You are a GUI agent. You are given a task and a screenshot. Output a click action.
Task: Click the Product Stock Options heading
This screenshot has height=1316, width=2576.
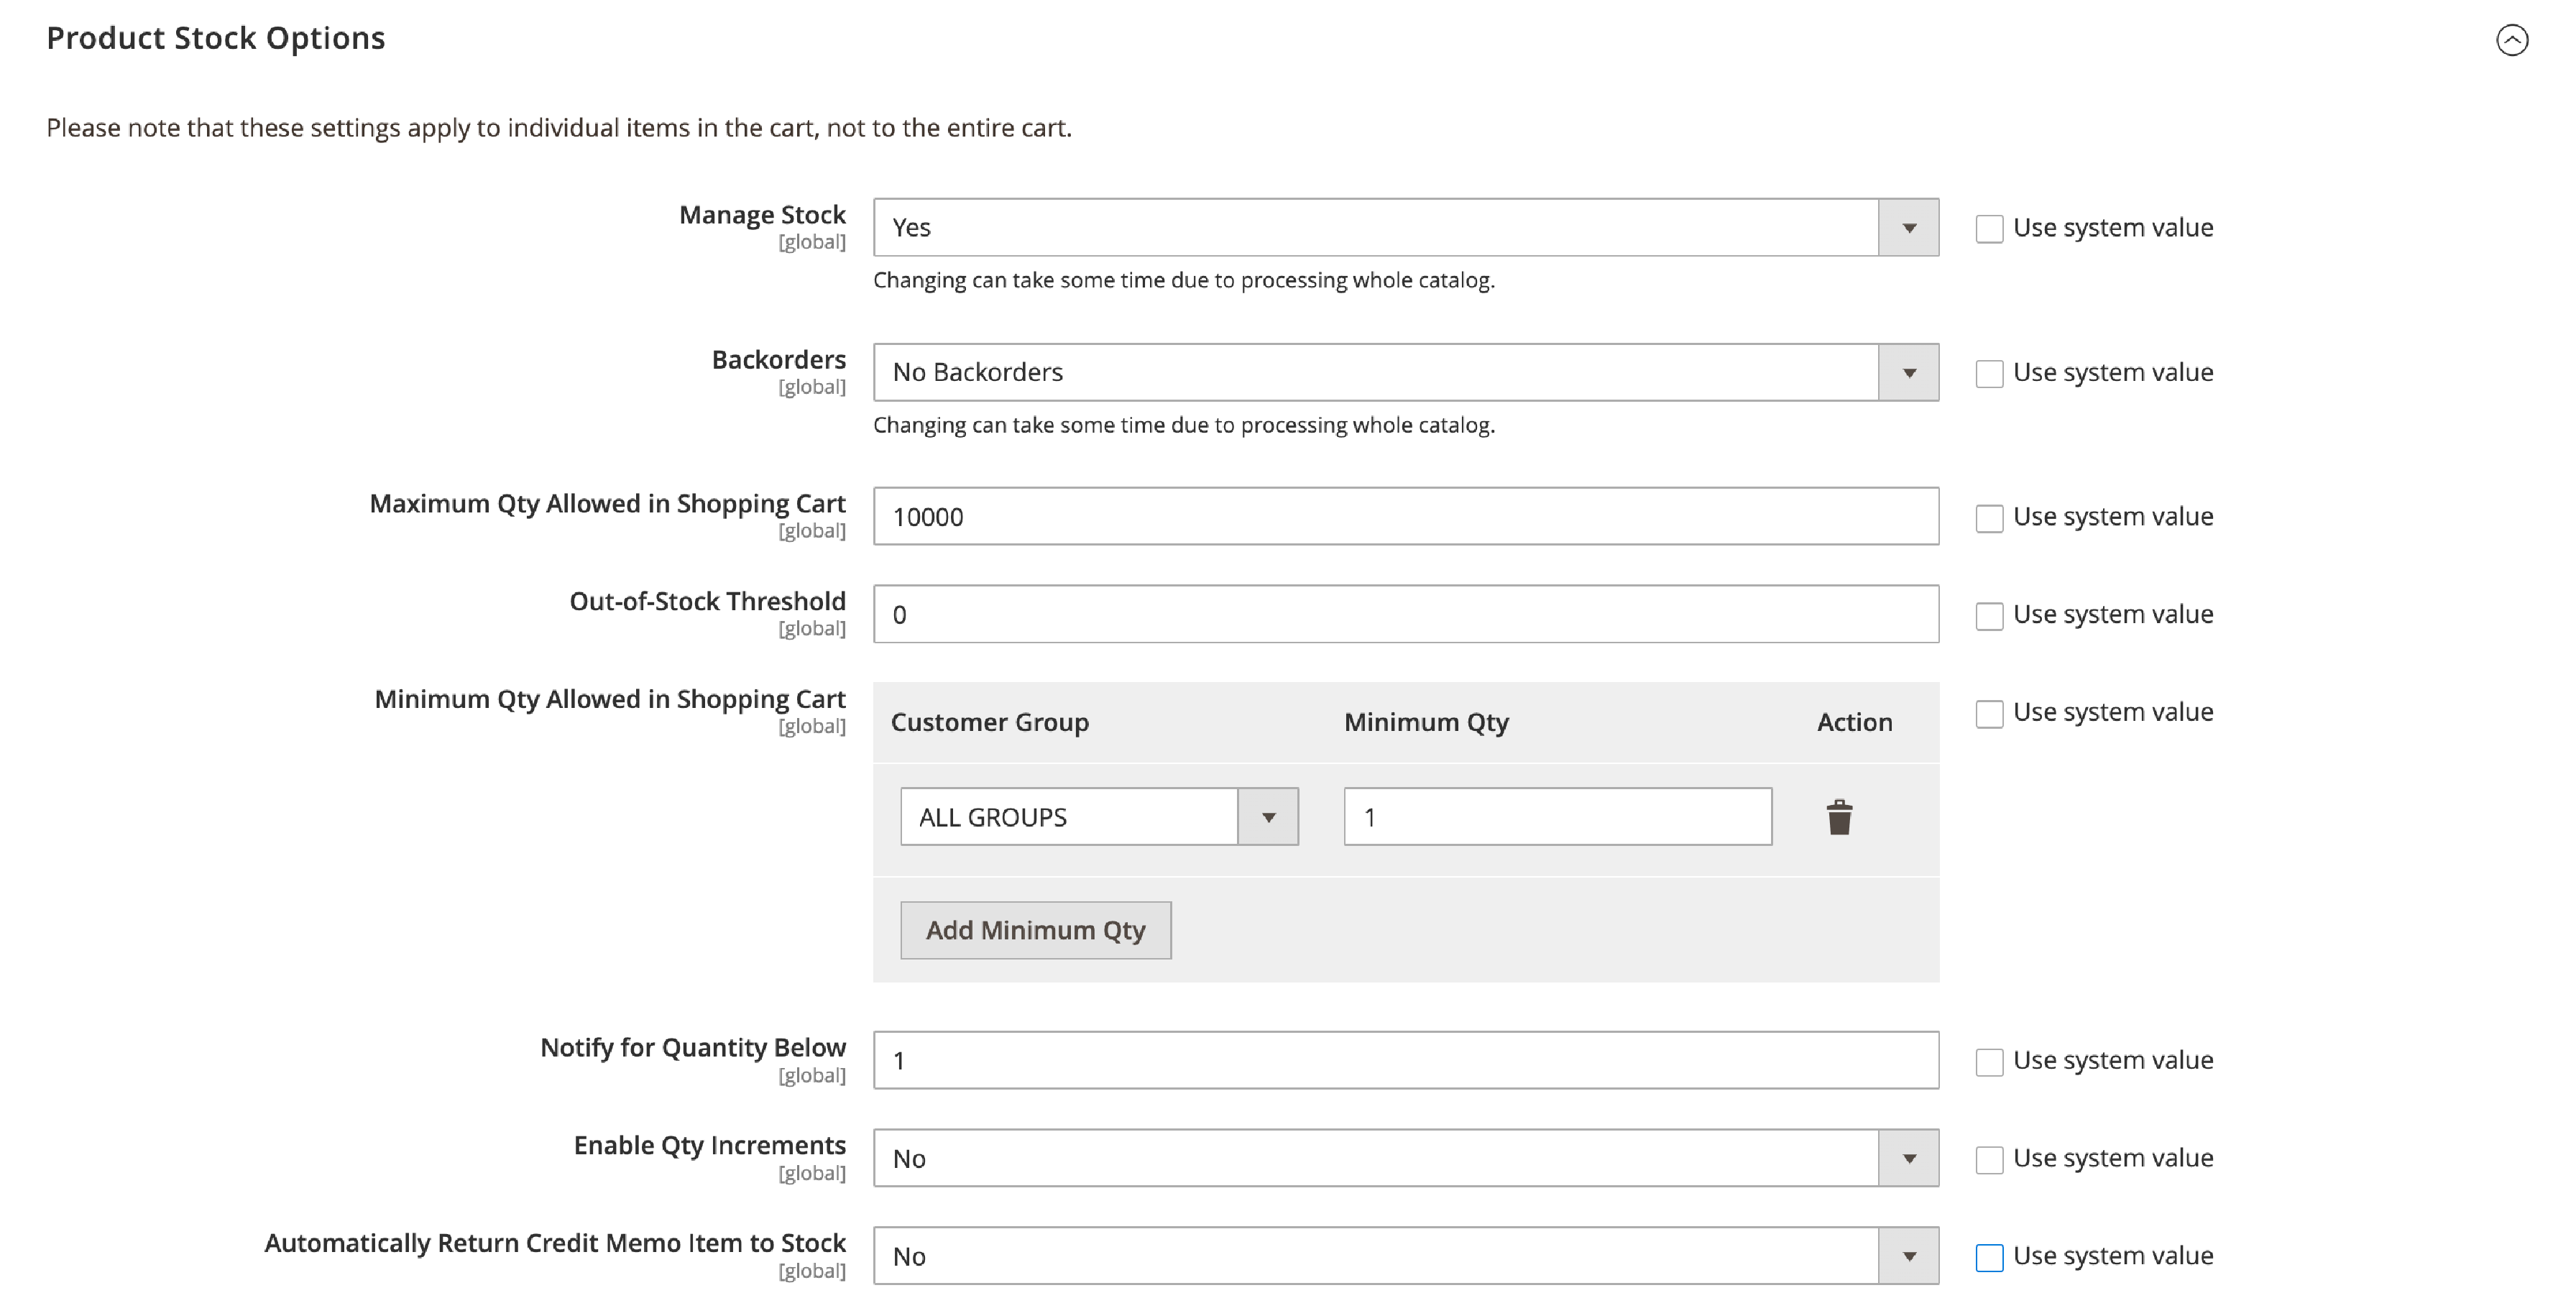pyautogui.click(x=216, y=38)
